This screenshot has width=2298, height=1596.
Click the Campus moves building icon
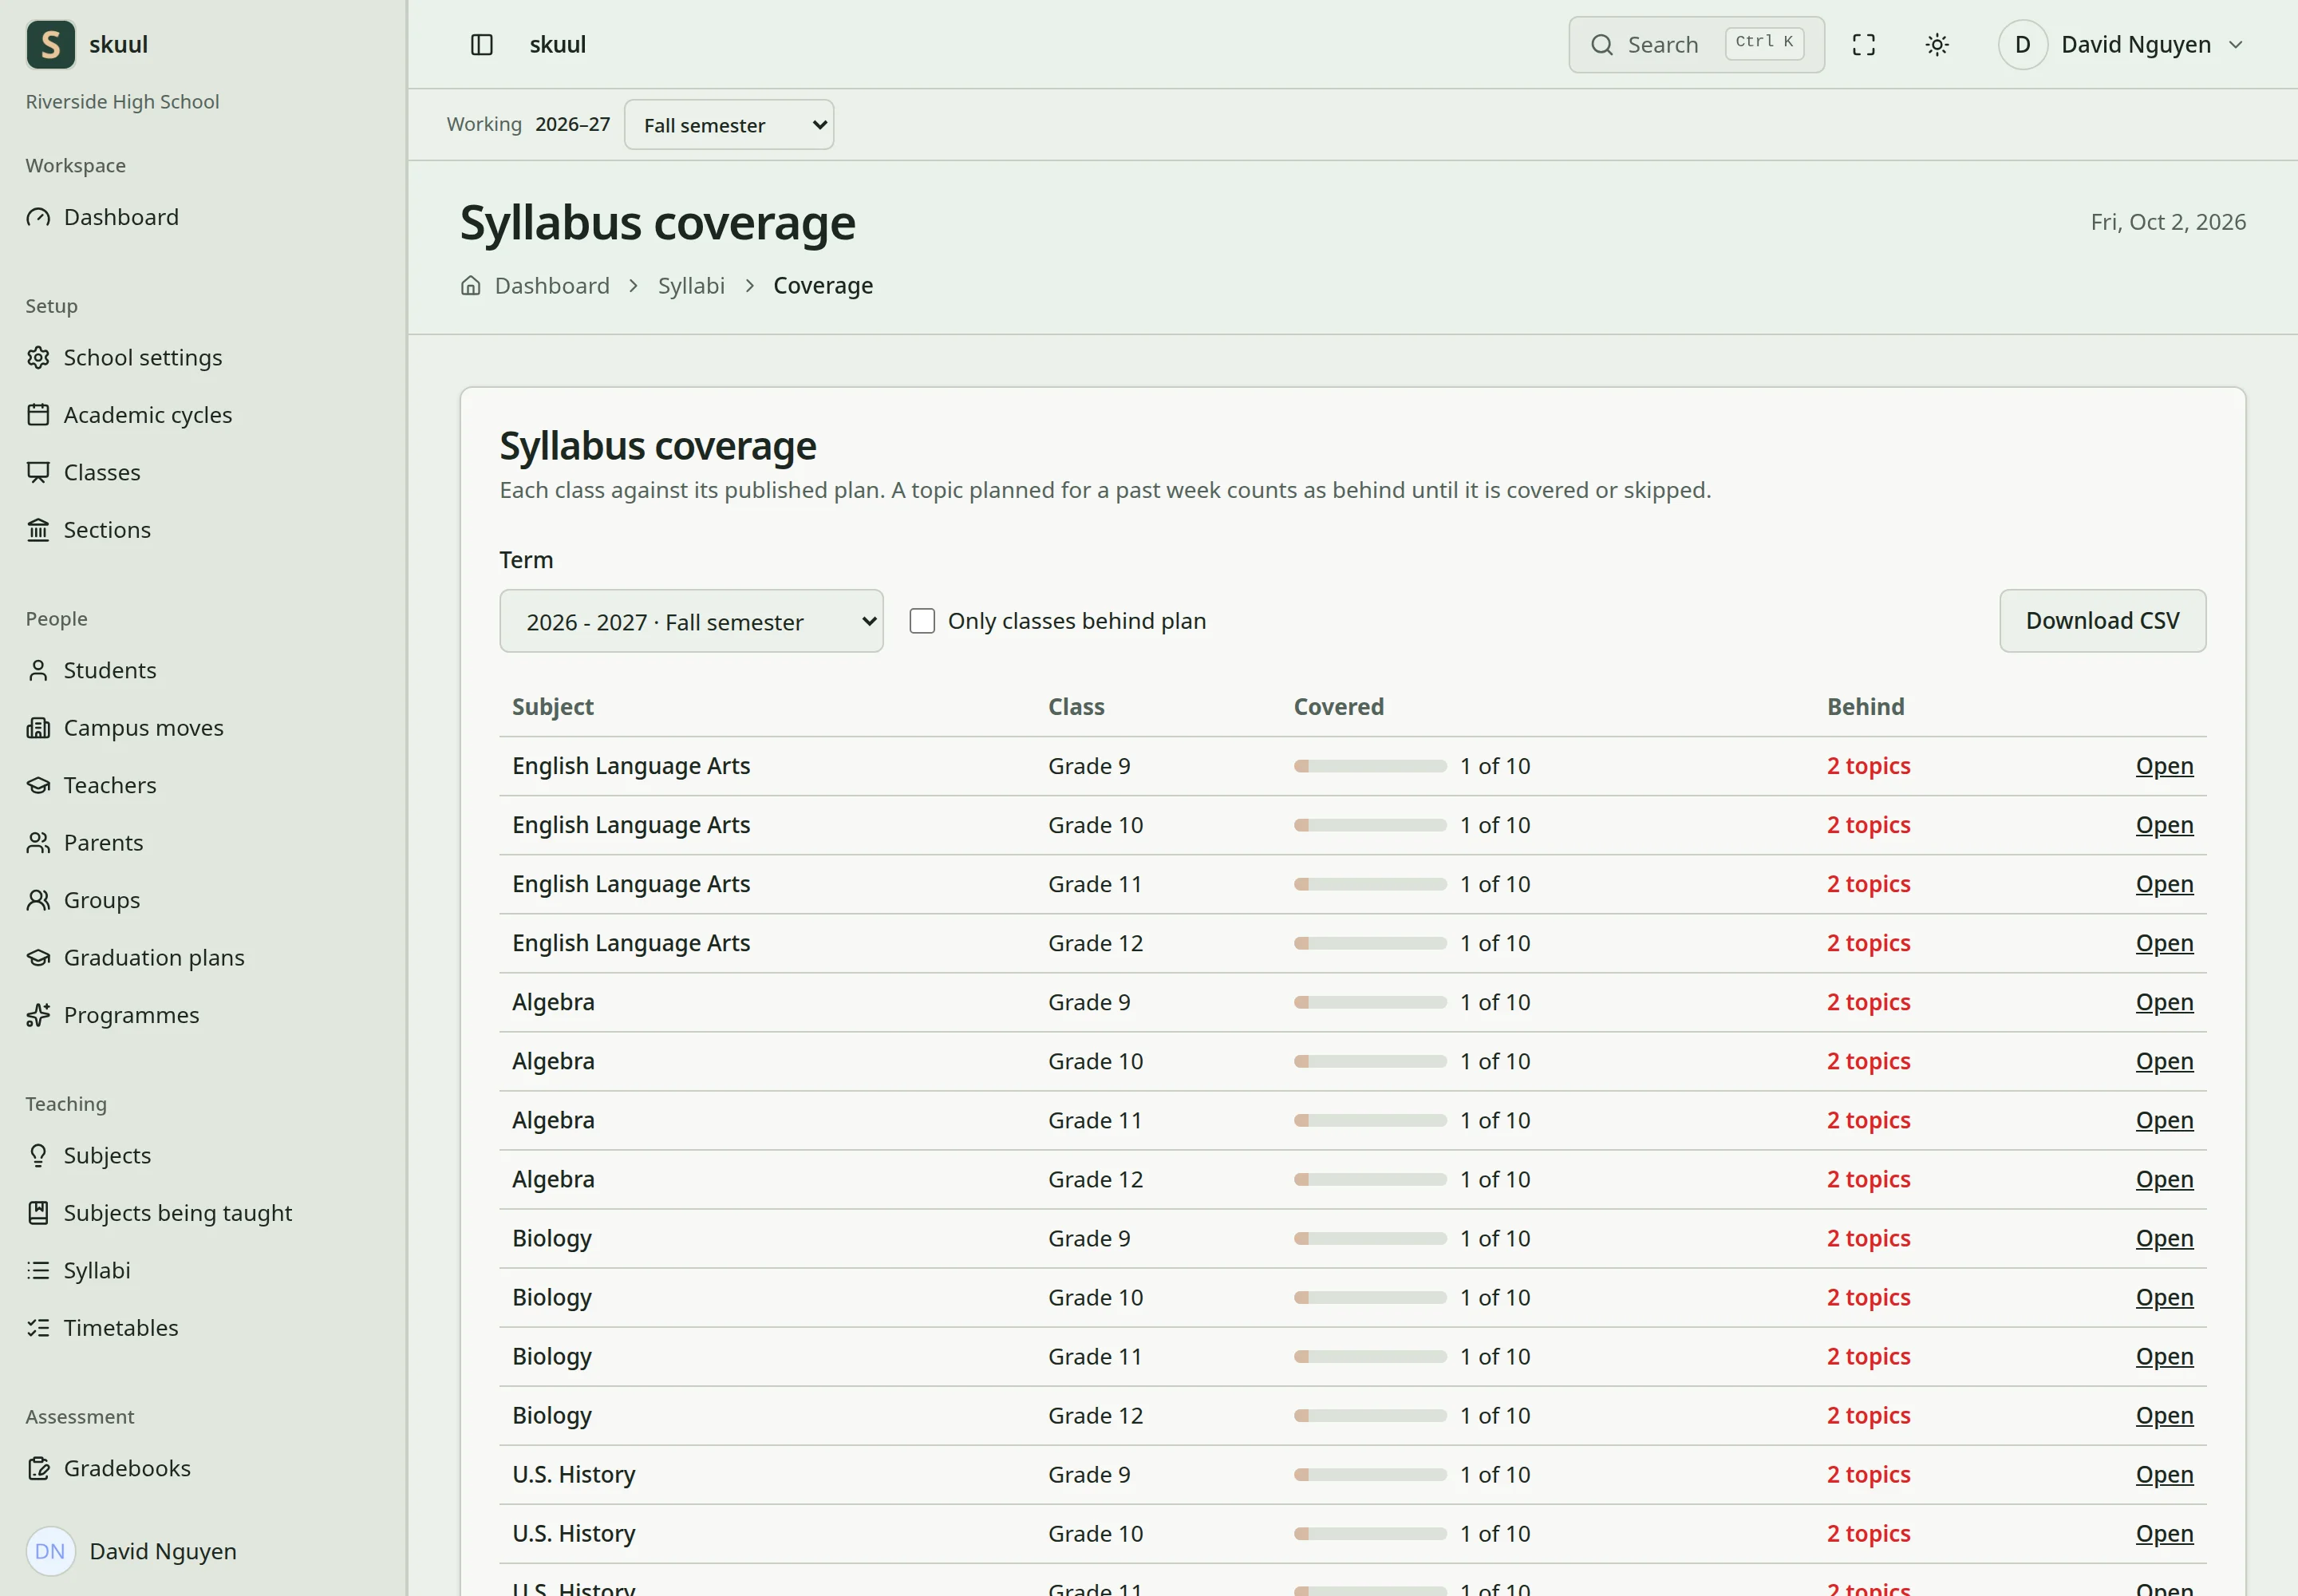[x=38, y=727]
